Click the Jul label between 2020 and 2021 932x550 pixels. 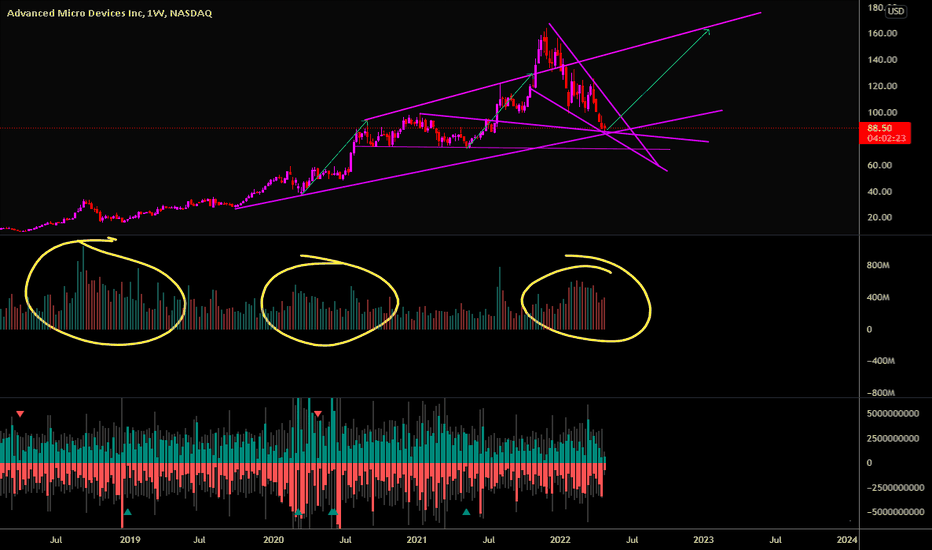point(345,540)
